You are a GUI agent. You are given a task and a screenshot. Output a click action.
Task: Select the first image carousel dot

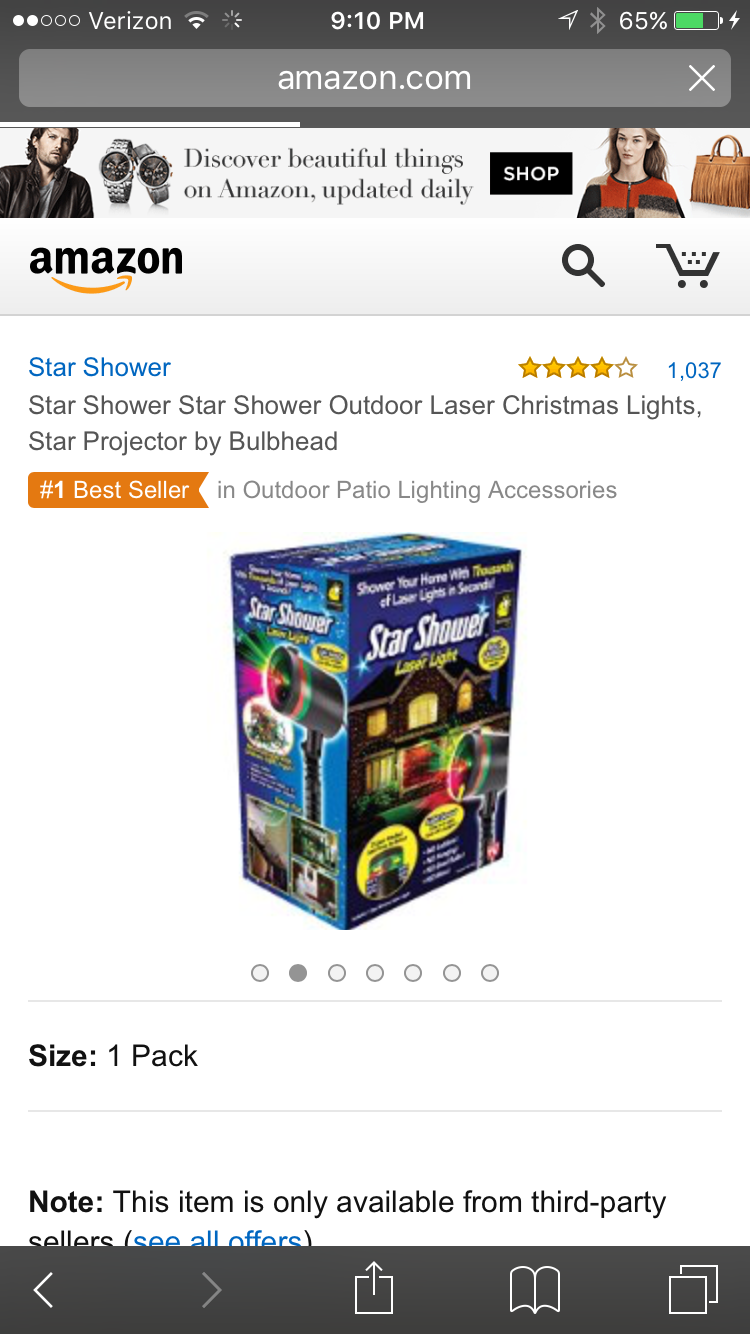(260, 973)
